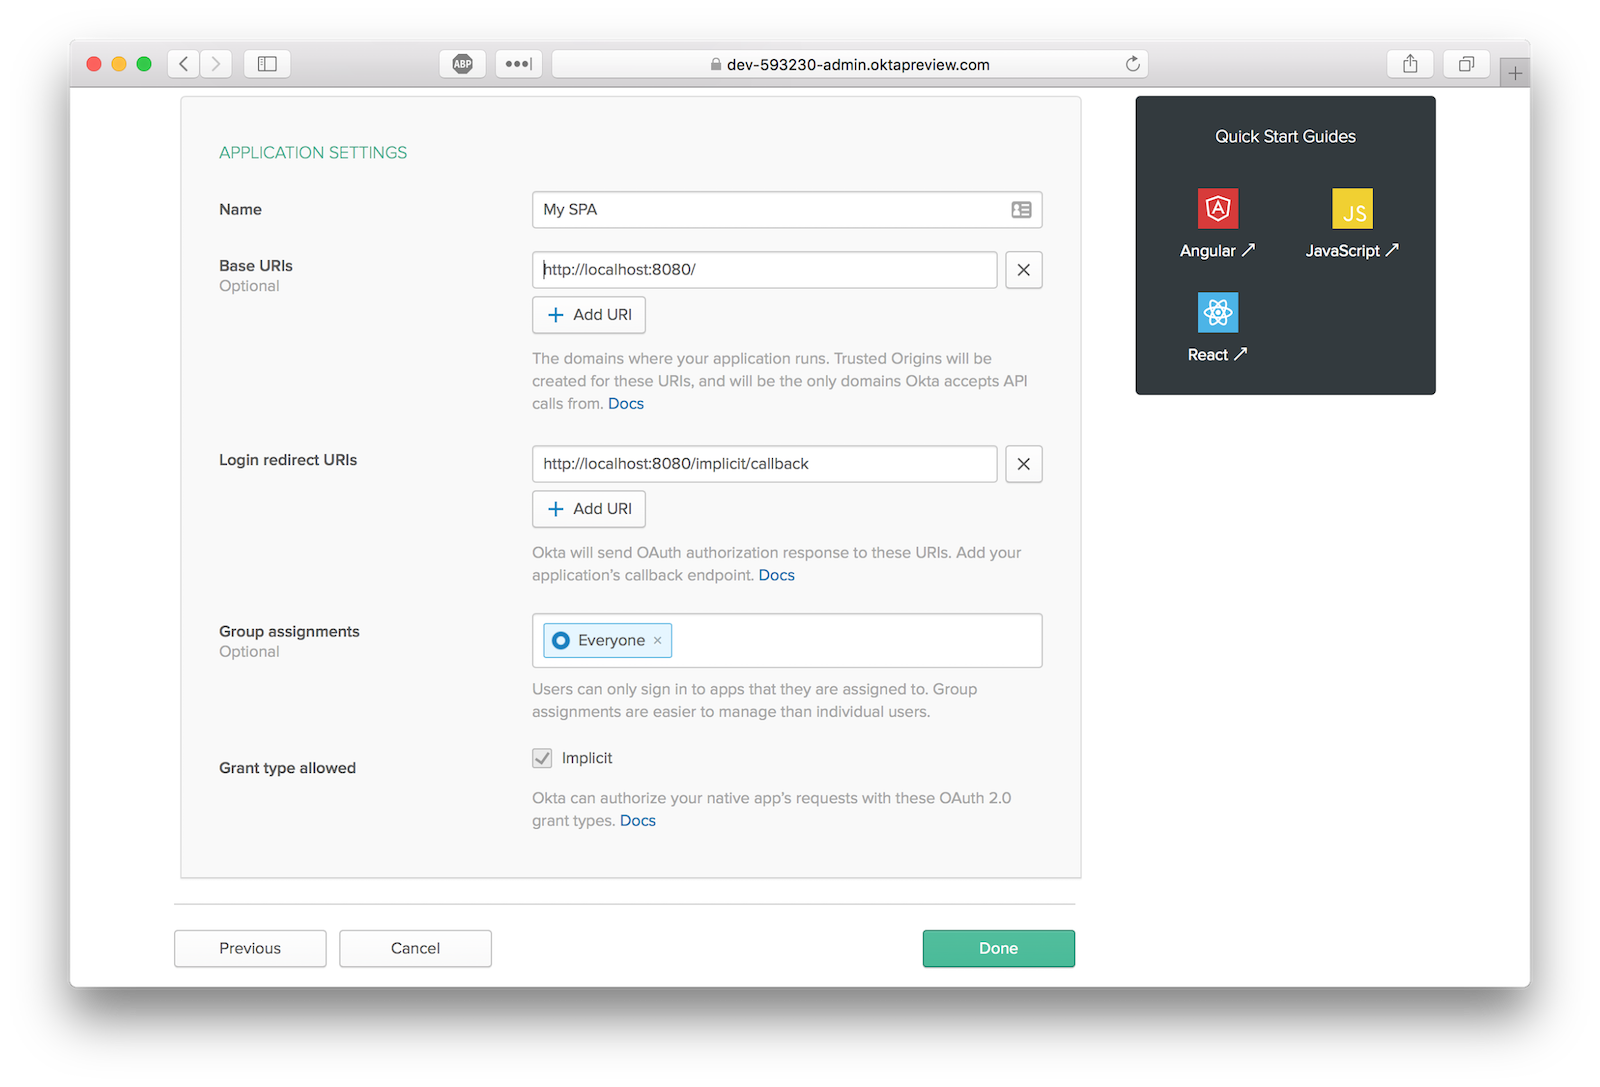Screen dimensions: 1600x1087
Task: Reload the page with refresh icon
Action: click(x=1132, y=64)
